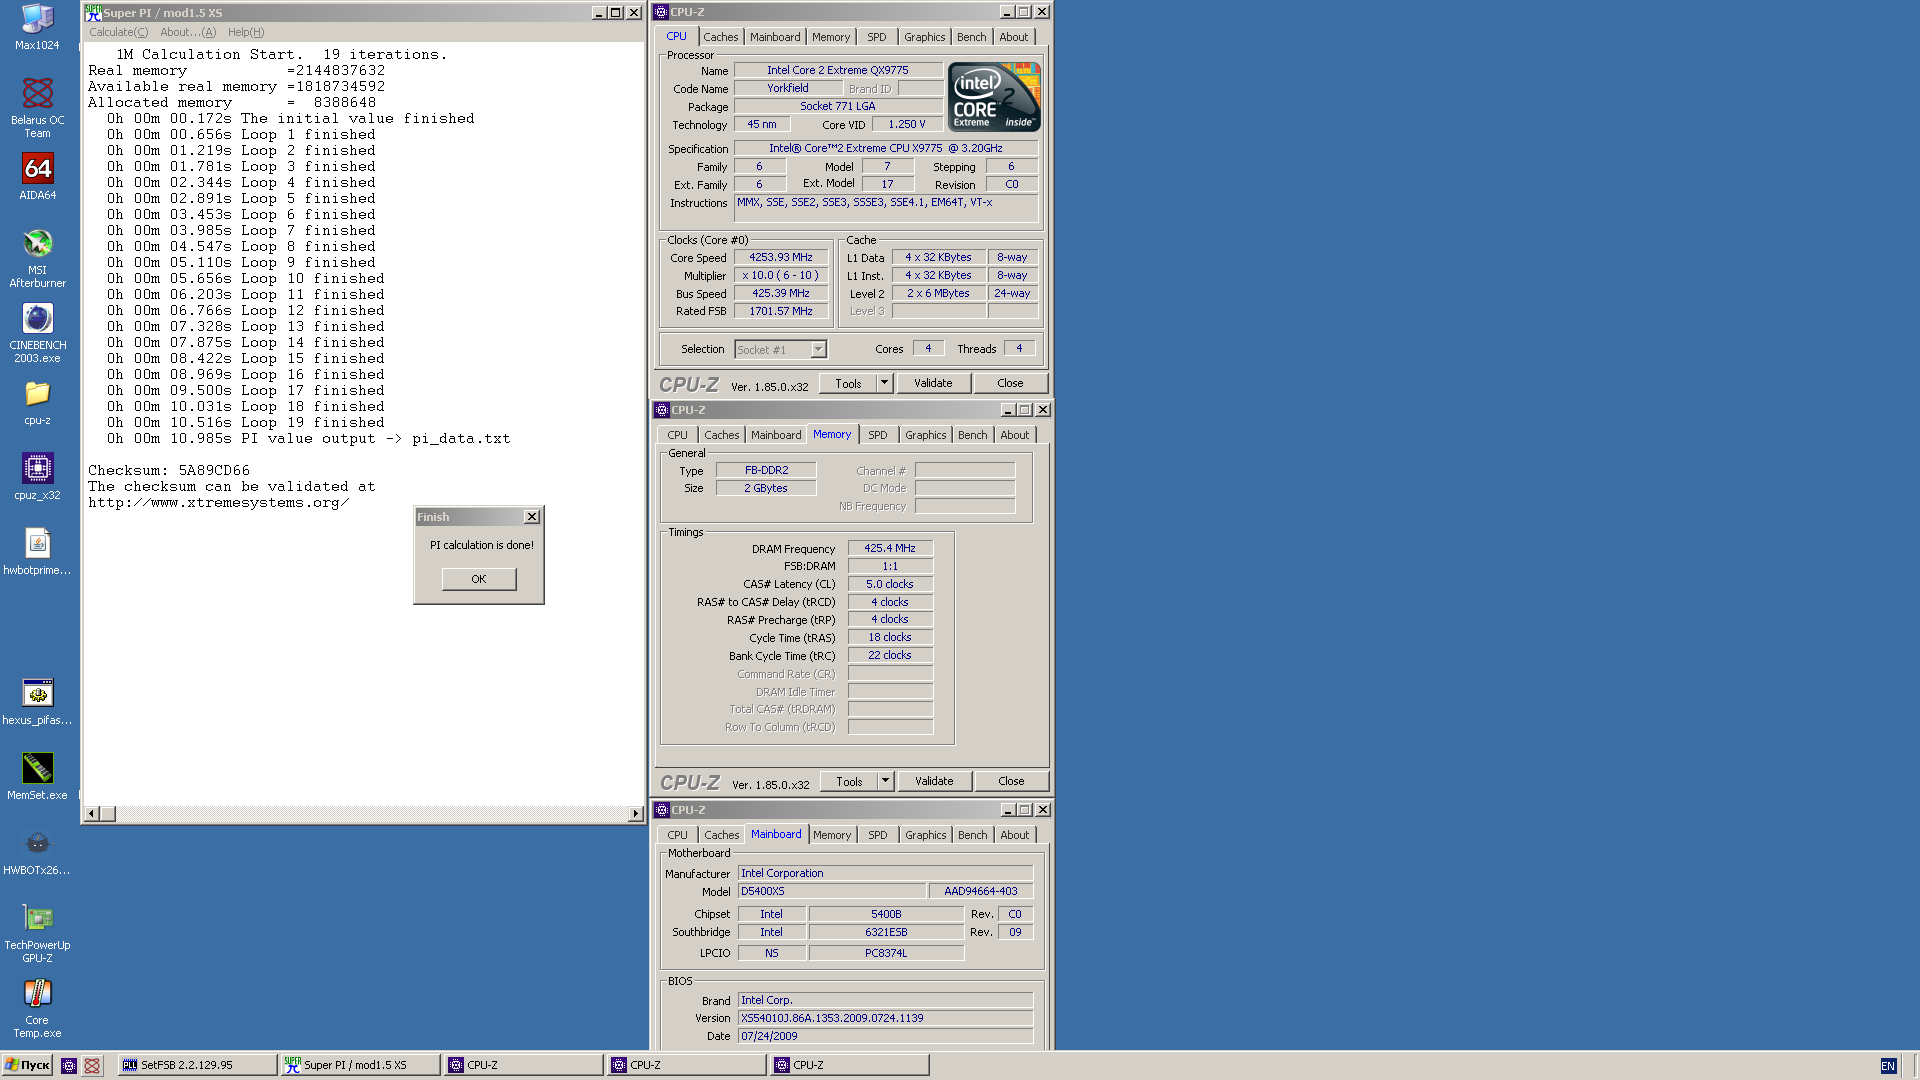Click Super PI horizontal scrollbar left arrow
The width and height of the screenshot is (1920, 1080).
[92, 814]
